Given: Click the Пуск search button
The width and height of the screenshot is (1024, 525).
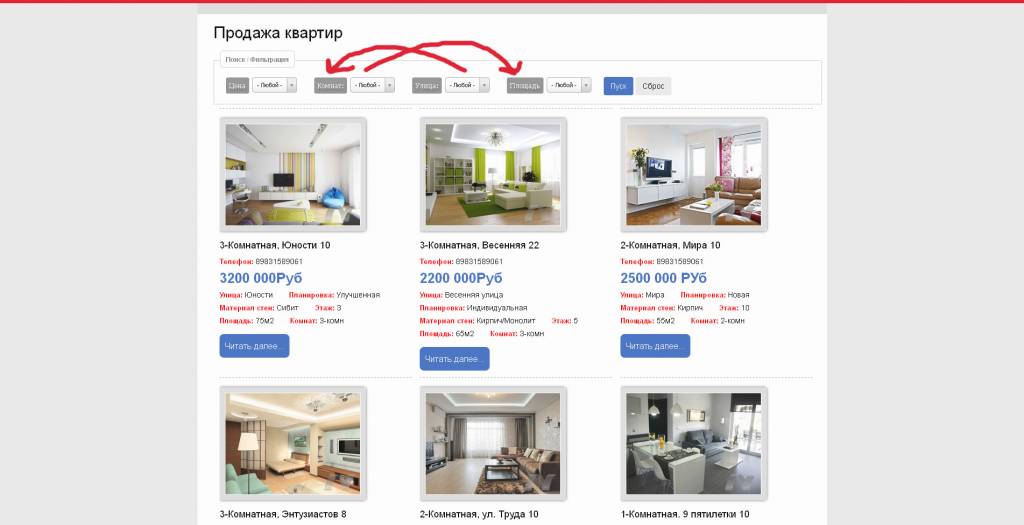Looking at the screenshot, I should pyautogui.click(x=618, y=86).
